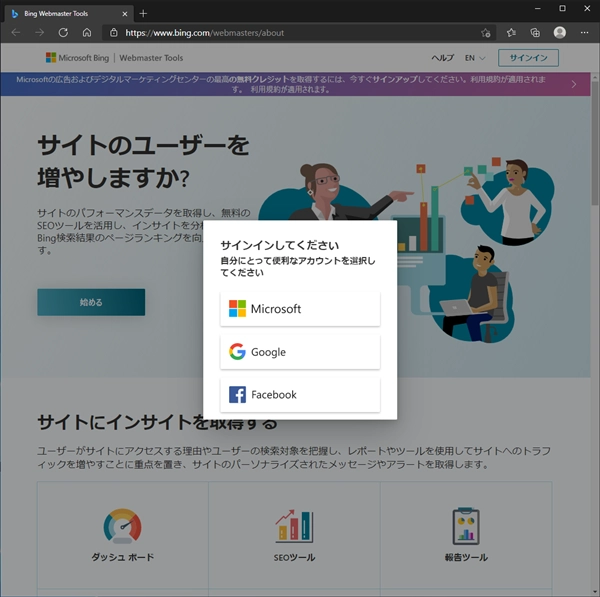Click the サインインしてください dialog heading
The width and height of the screenshot is (600, 597).
point(280,245)
